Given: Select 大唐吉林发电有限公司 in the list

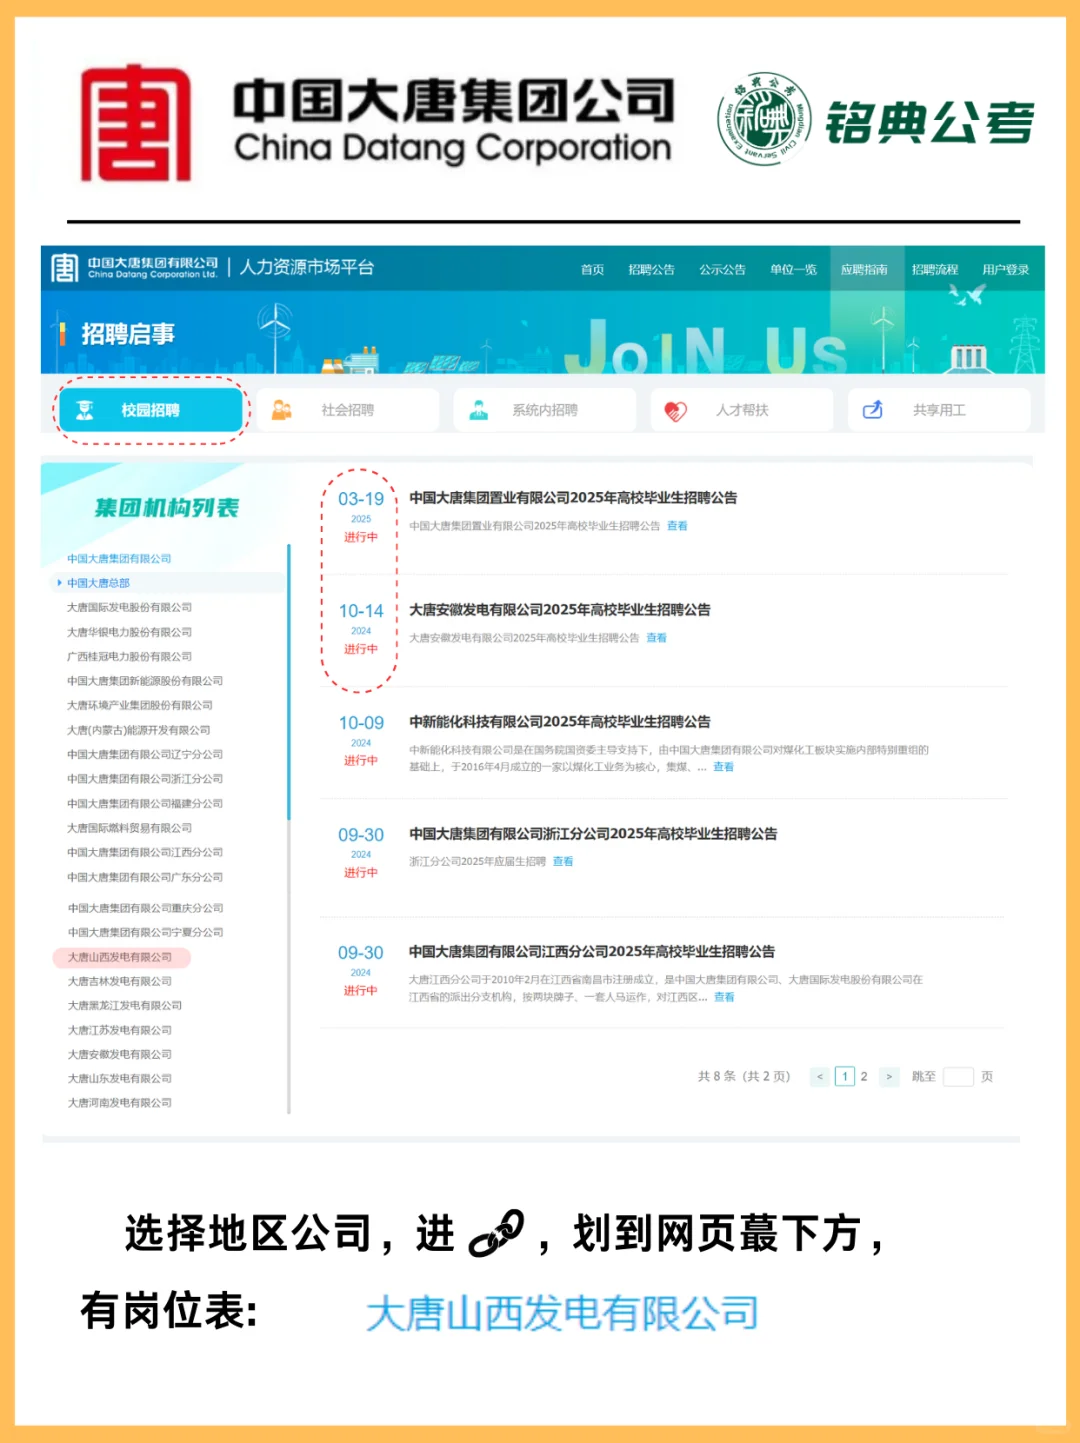Looking at the screenshot, I should [x=119, y=982].
